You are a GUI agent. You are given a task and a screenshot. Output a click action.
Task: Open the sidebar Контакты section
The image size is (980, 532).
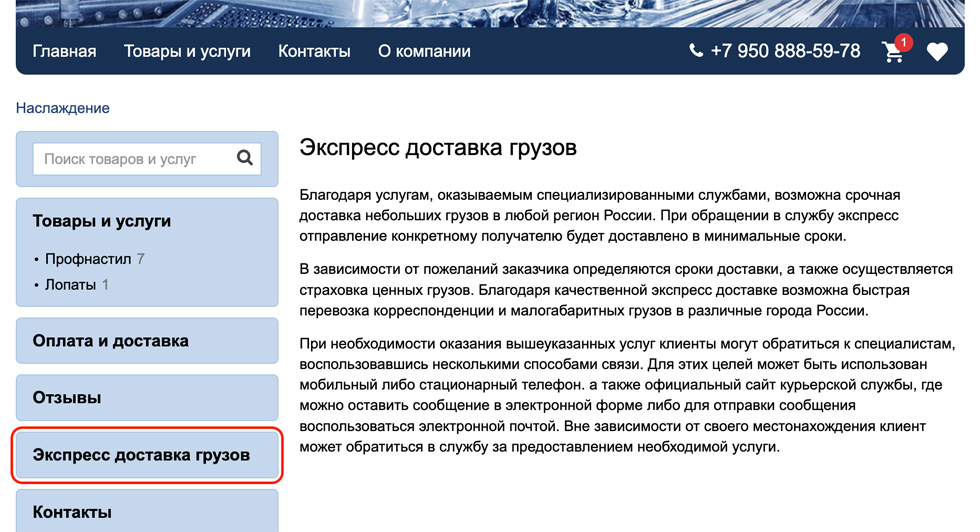point(147,511)
